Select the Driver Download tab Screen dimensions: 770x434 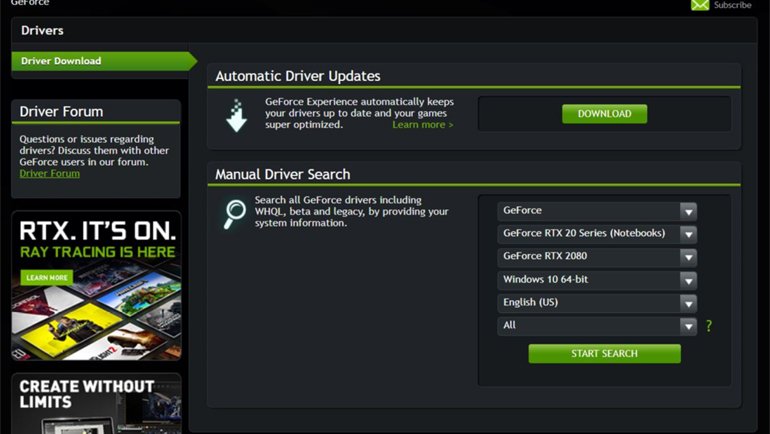[98, 61]
